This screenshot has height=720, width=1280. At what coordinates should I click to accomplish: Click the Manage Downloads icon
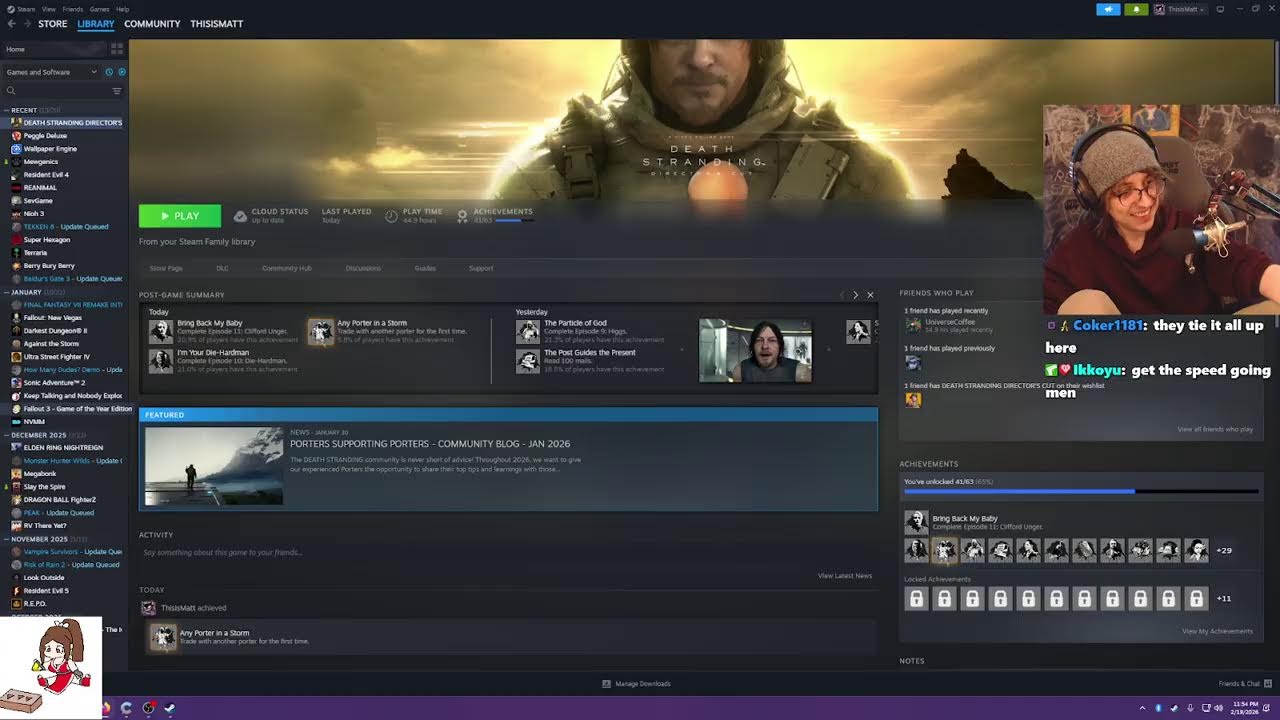(x=607, y=684)
